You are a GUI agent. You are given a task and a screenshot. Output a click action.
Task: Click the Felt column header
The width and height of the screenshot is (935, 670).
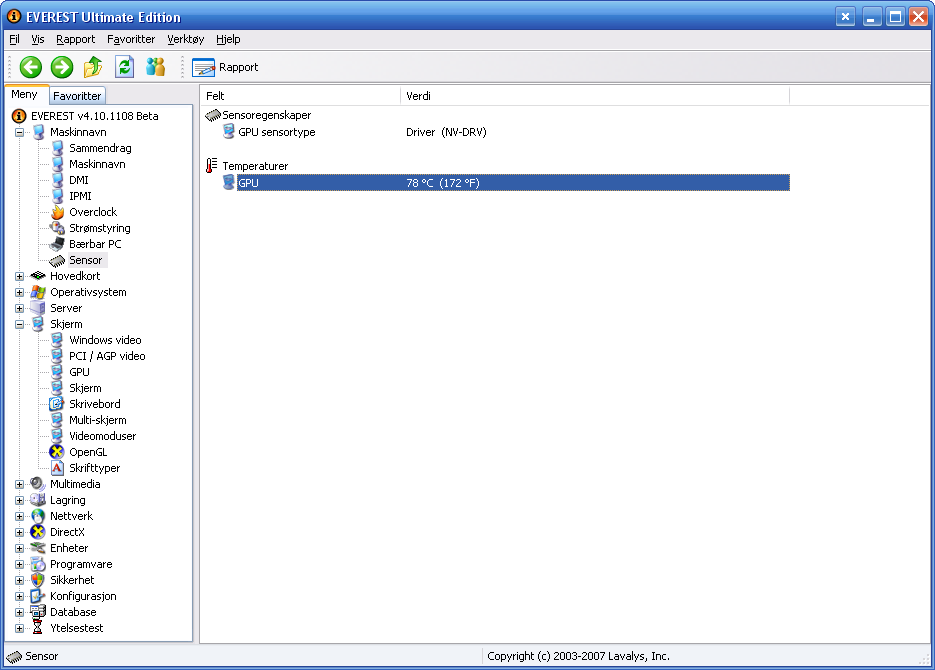click(300, 96)
